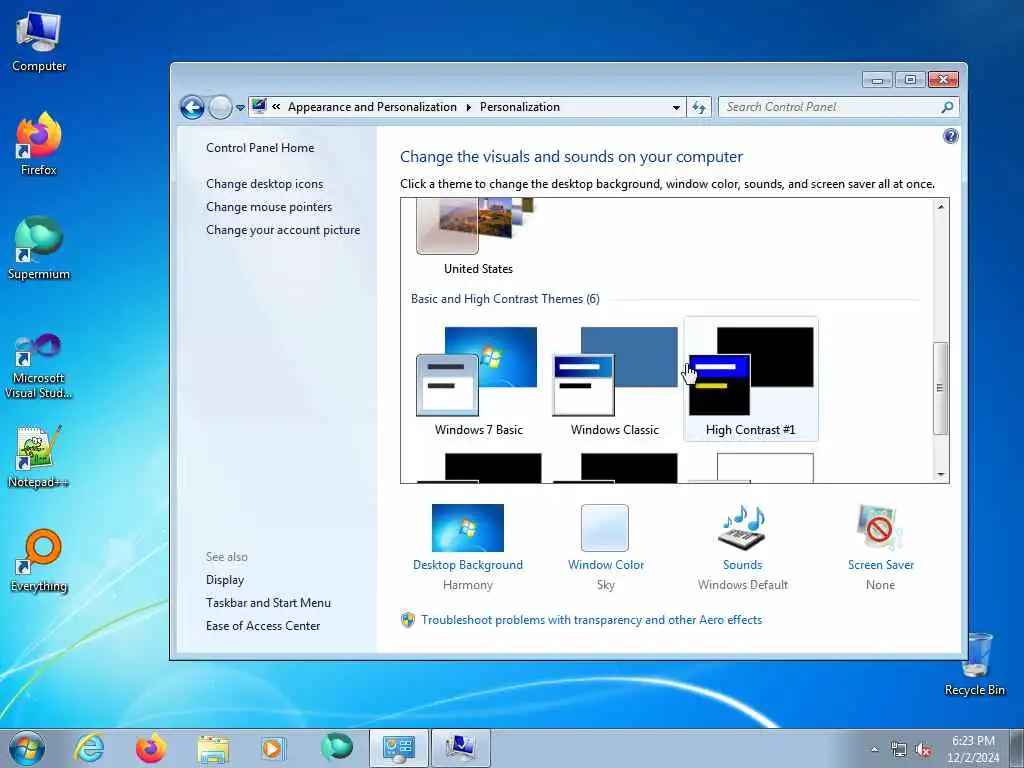Select the United States theme
The width and height of the screenshot is (1024, 768).
click(x=478, y=238)
